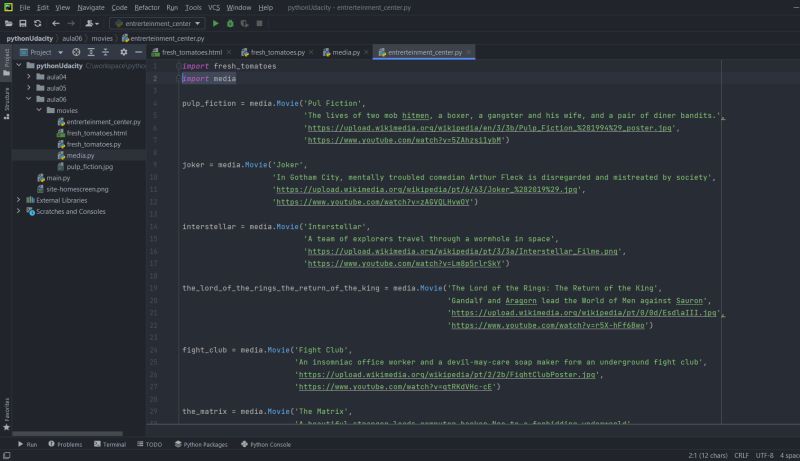Click the Pulp Fiction poster wikimedia URL
This screenshot has width=800, height=461.
[x=489, y=128]
